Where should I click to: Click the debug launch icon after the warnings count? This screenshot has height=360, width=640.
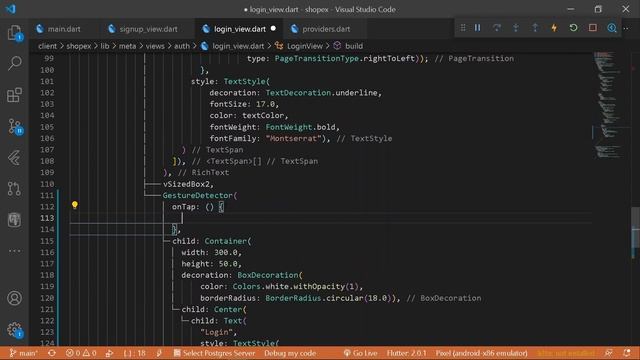pos(109,353)
